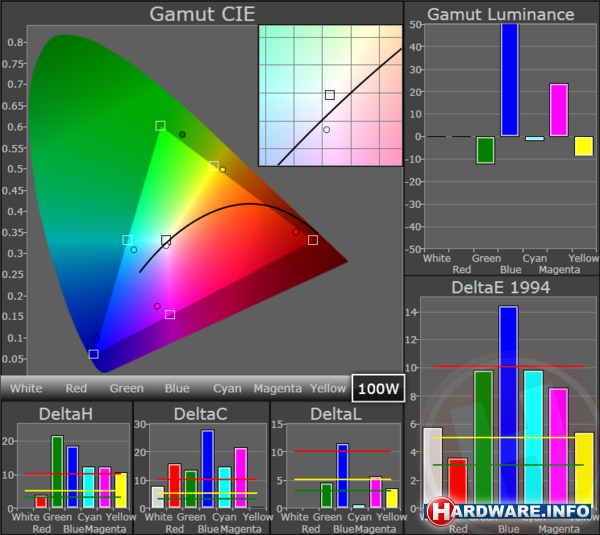Click the yellow target square on CIE diagram

(214, 166)
